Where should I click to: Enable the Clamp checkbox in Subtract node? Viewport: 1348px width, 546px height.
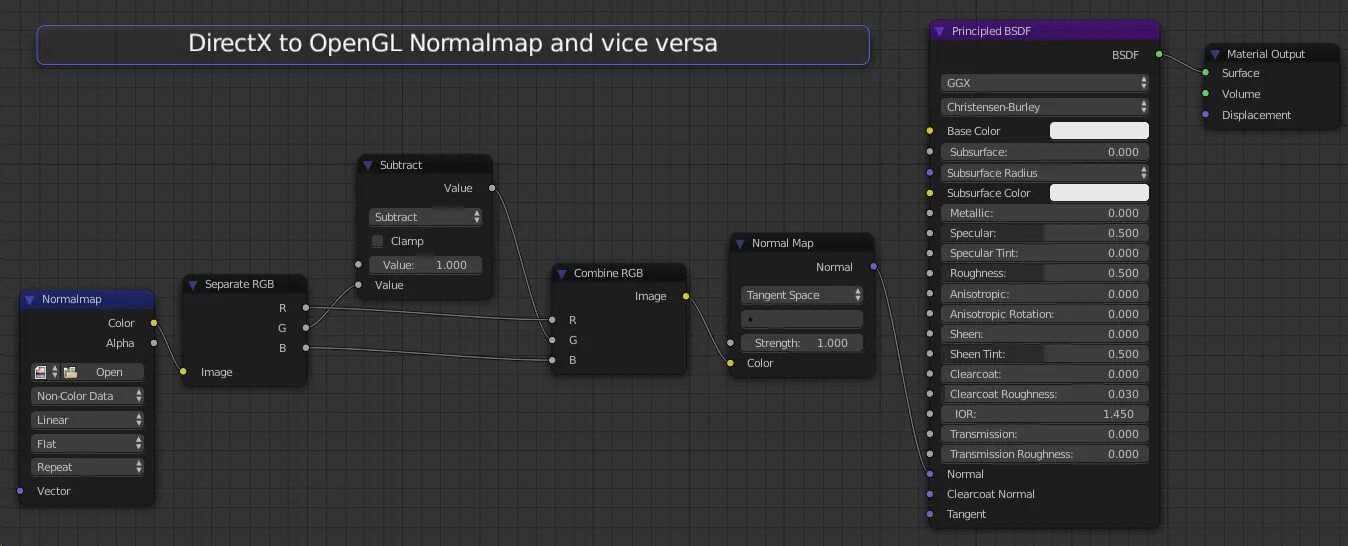[378, 241]
